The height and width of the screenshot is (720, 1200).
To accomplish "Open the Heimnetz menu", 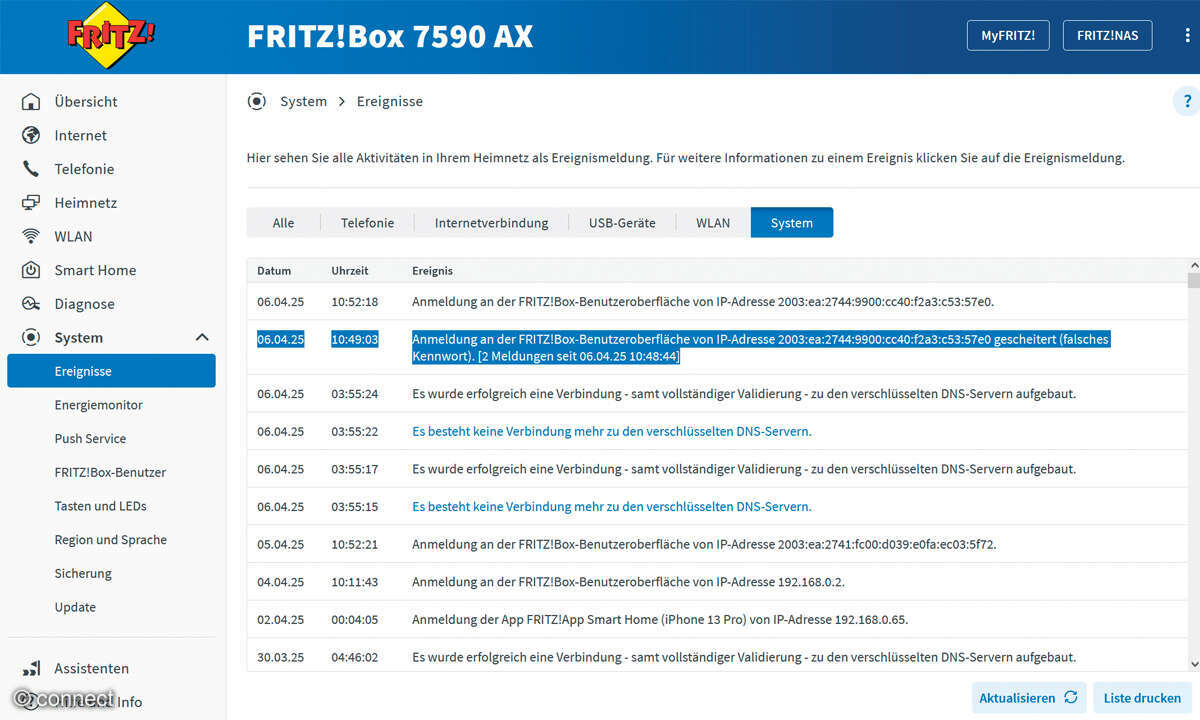I will point(85,203).
